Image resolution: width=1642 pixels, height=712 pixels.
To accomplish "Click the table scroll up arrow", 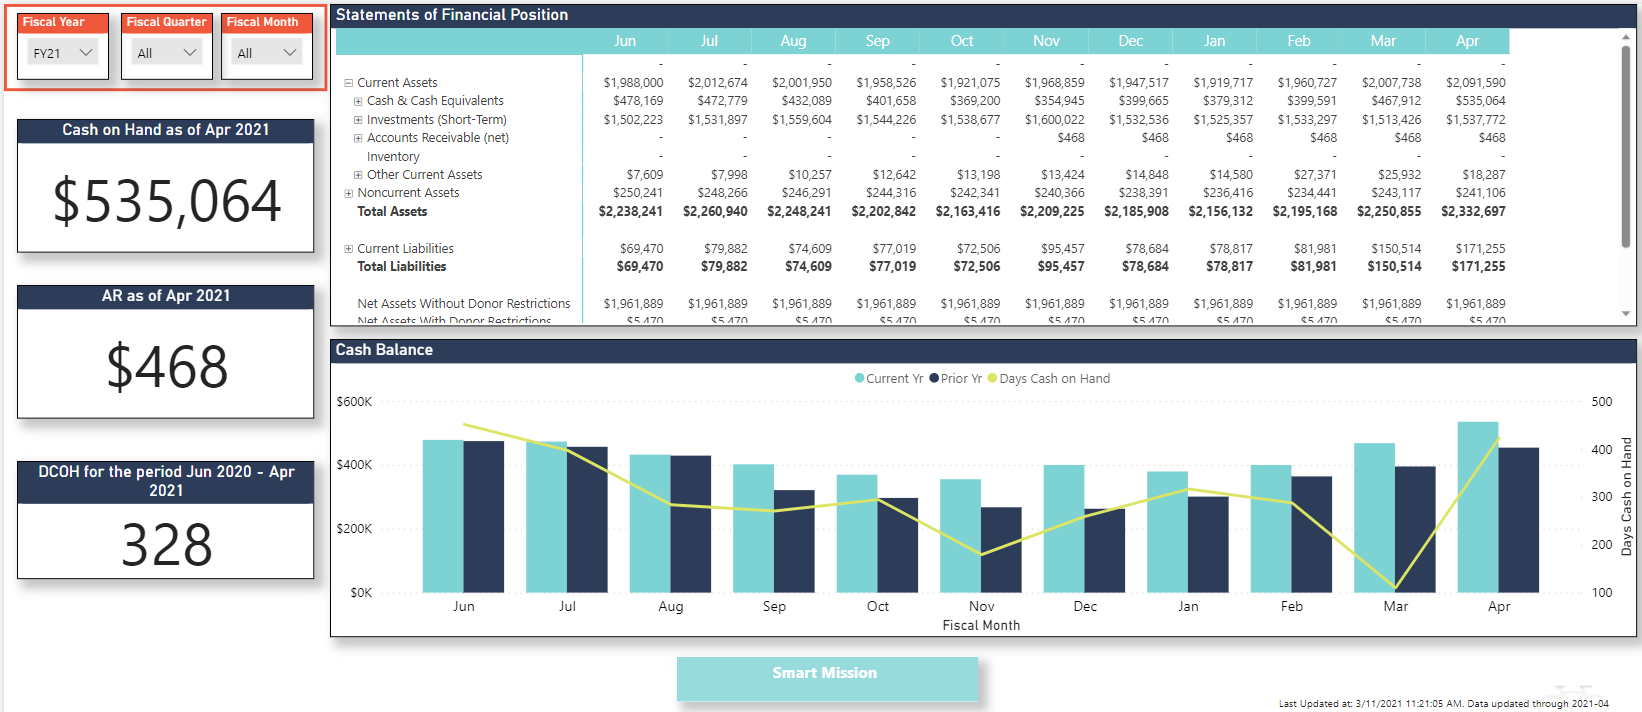I will click(1625, 37).
